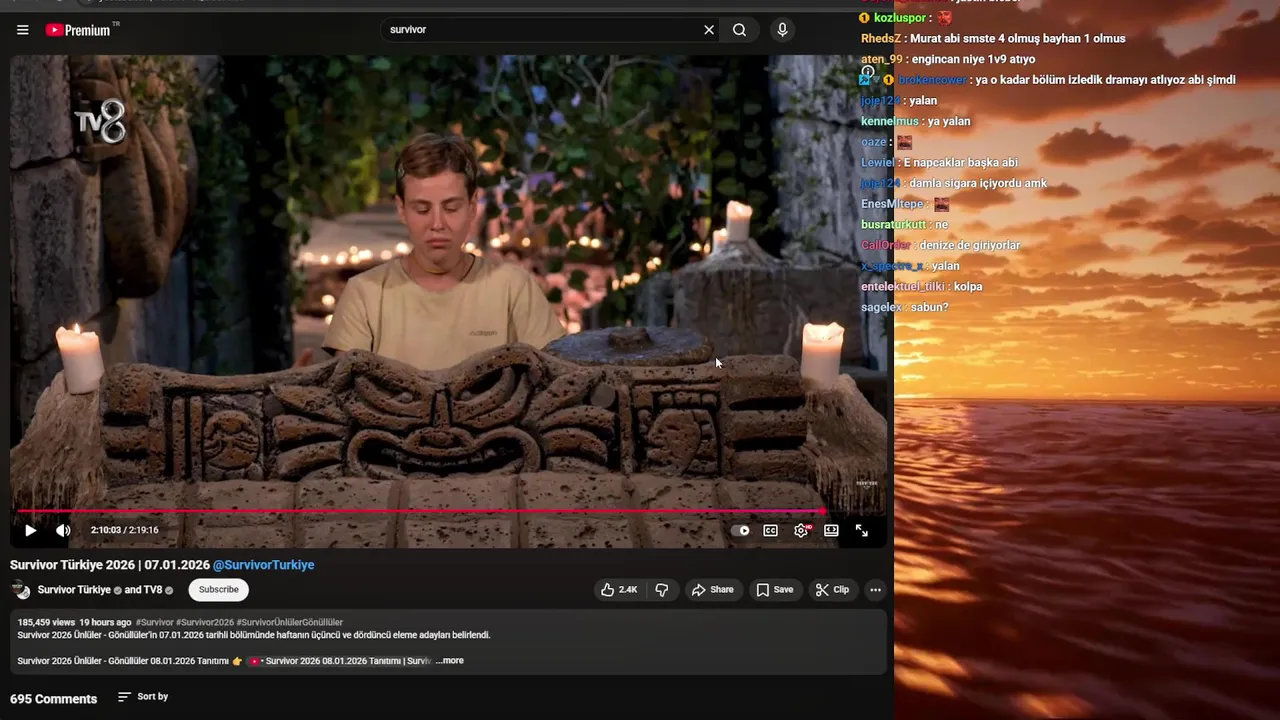
Task: Save the video to a playlist
Action: click(775, 590)
